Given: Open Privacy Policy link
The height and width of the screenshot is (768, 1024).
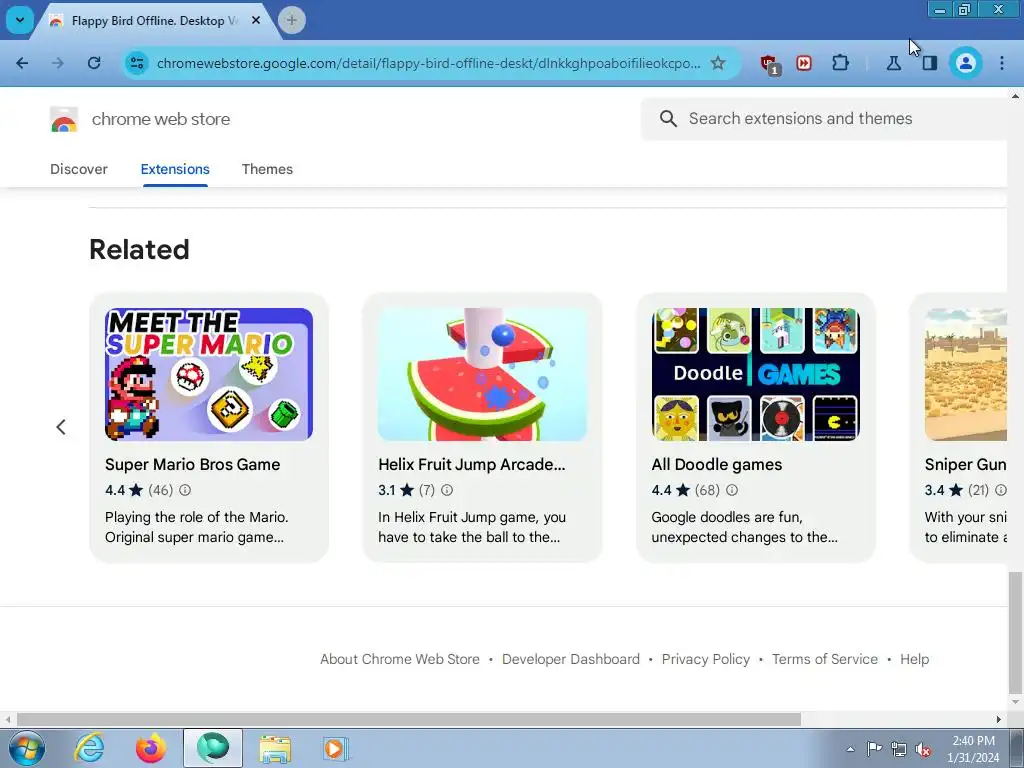Looking at the screenshot, I should pyautogui.click(x=706, y=659).
